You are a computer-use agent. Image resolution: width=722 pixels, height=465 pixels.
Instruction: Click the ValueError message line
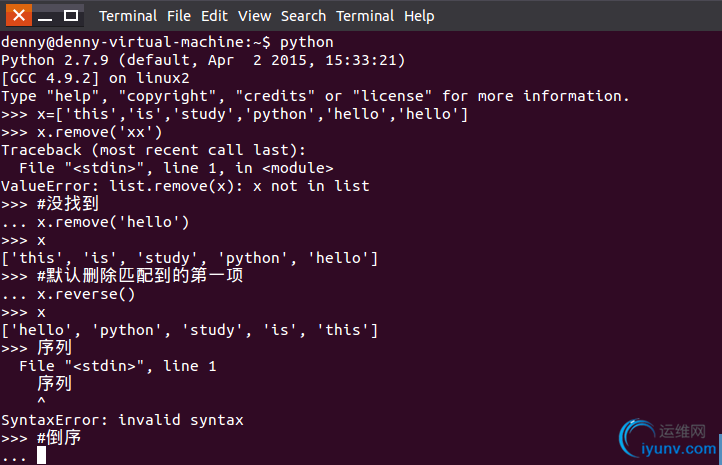pos(185,186)
